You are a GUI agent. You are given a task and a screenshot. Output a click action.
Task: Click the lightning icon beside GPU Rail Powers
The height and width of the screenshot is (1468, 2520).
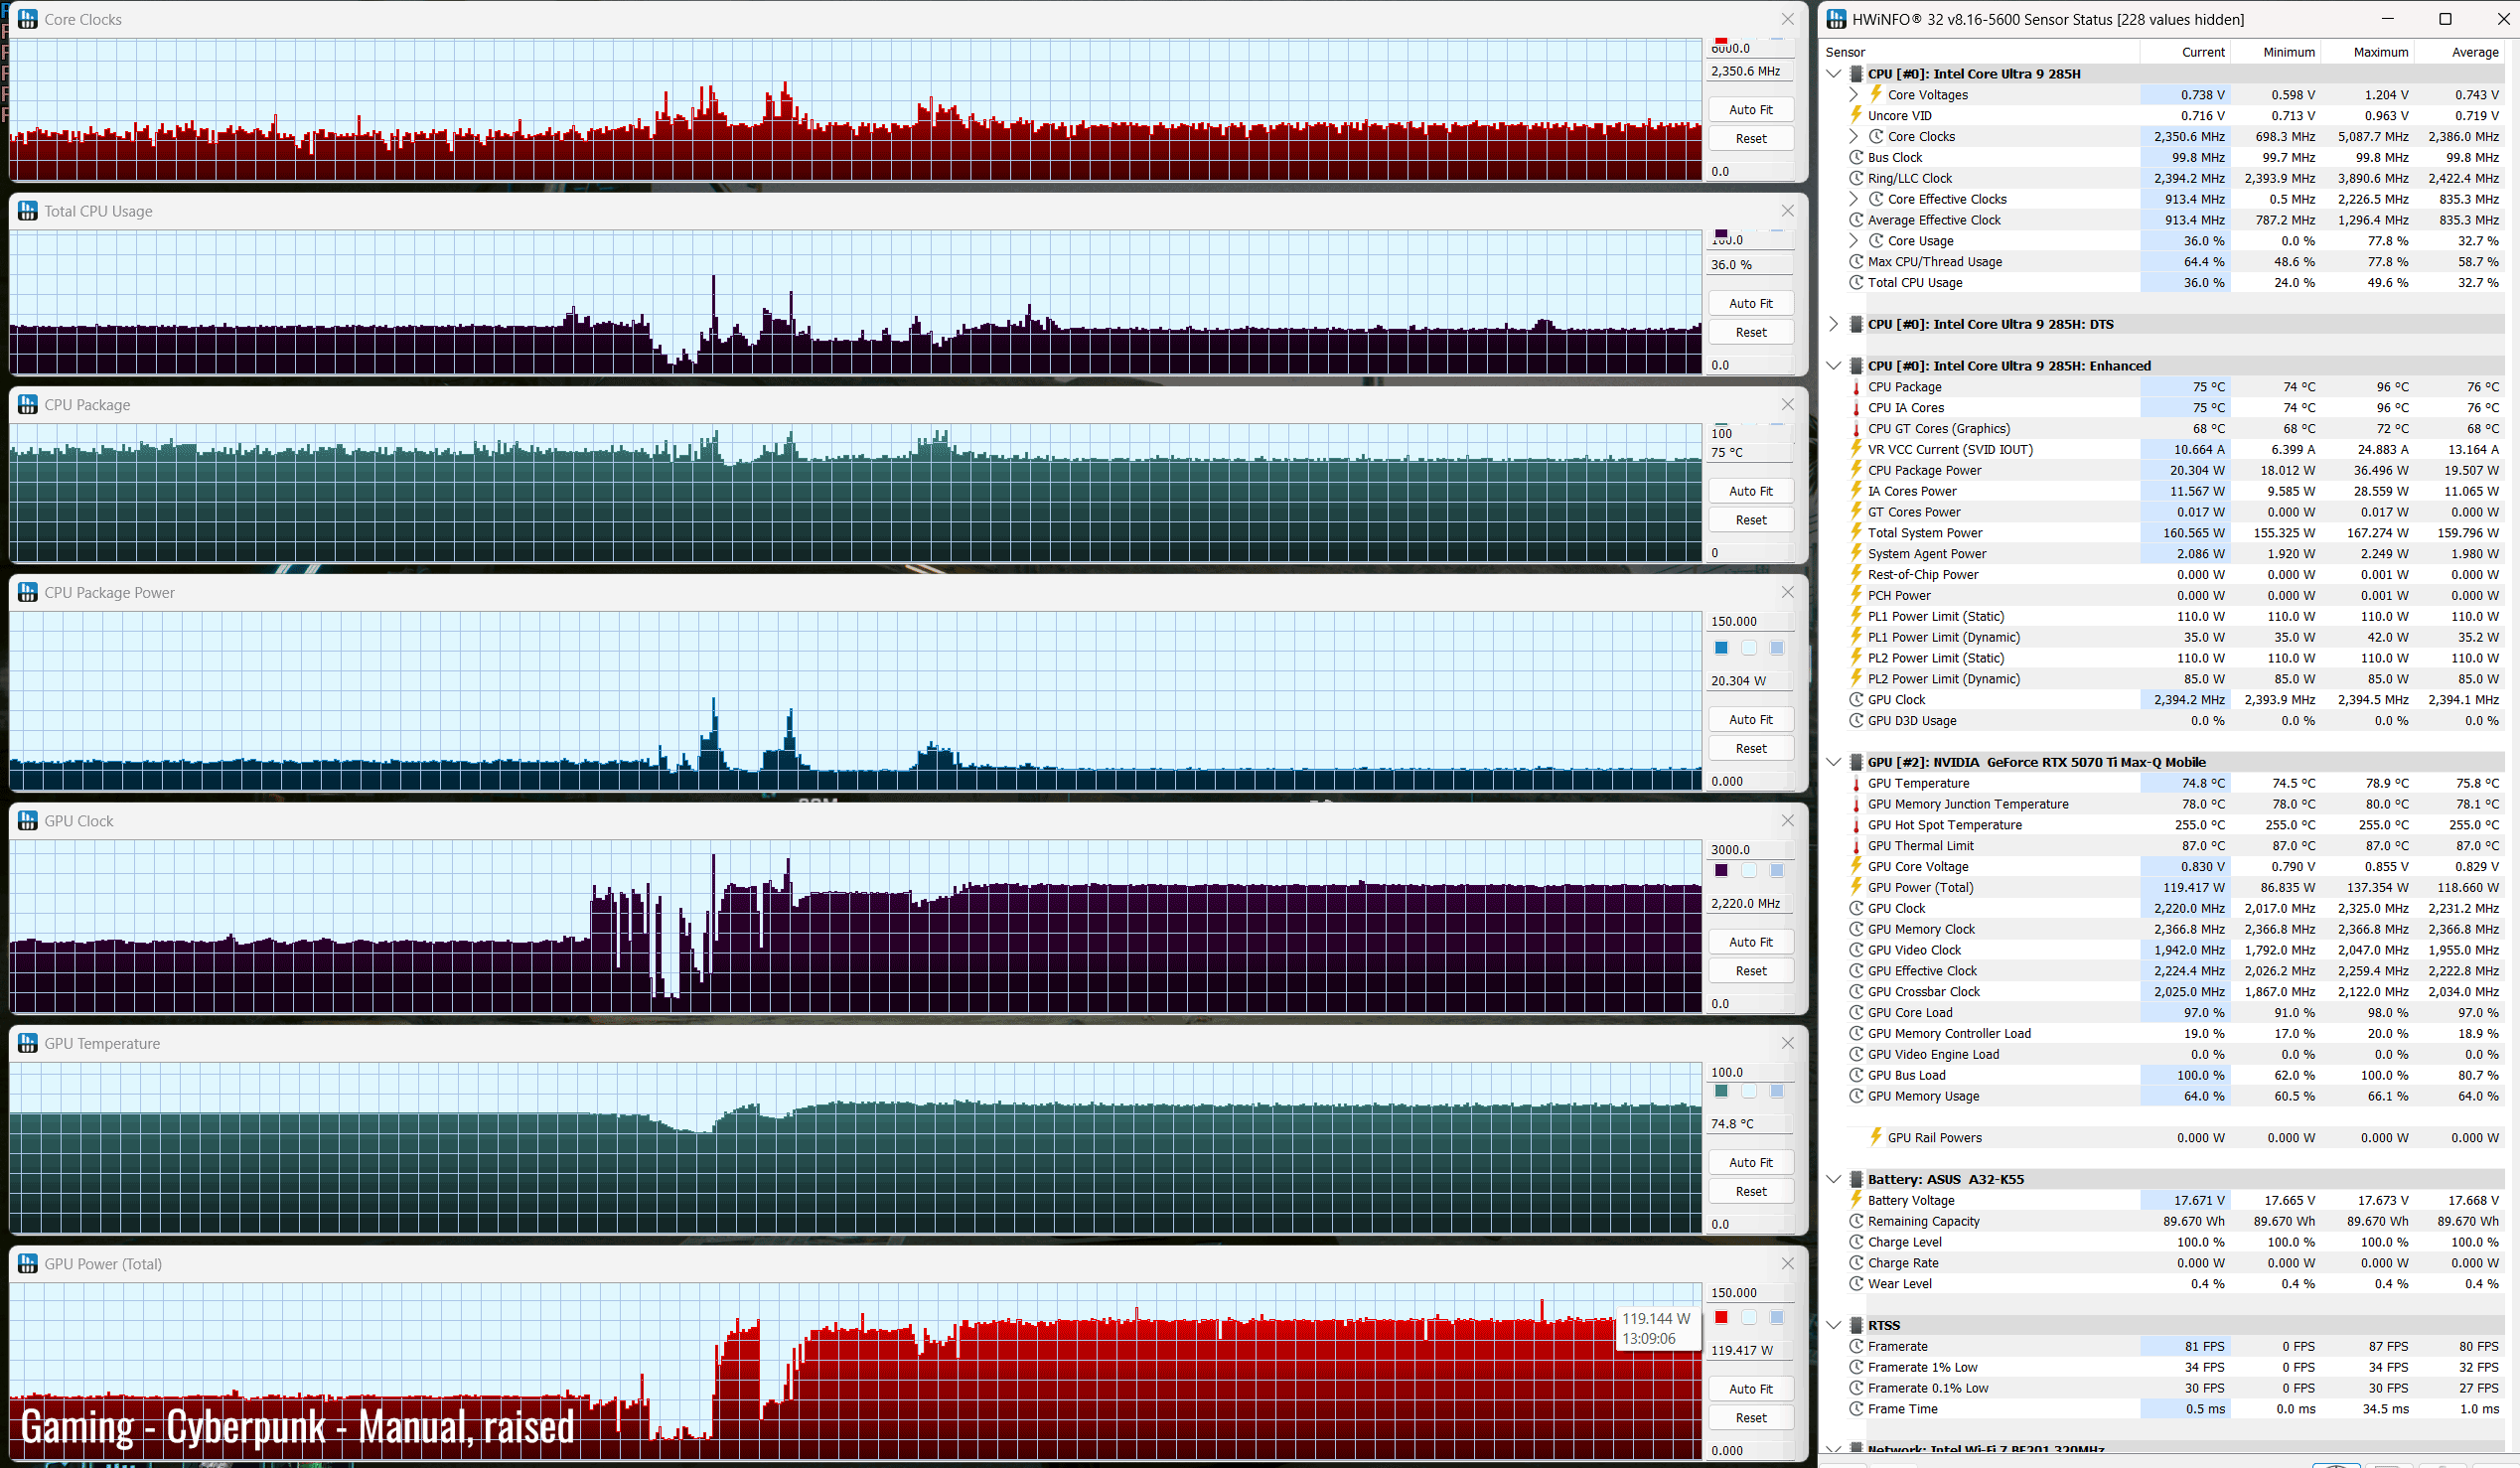pyautogui.click(x=1876, y=1137)
